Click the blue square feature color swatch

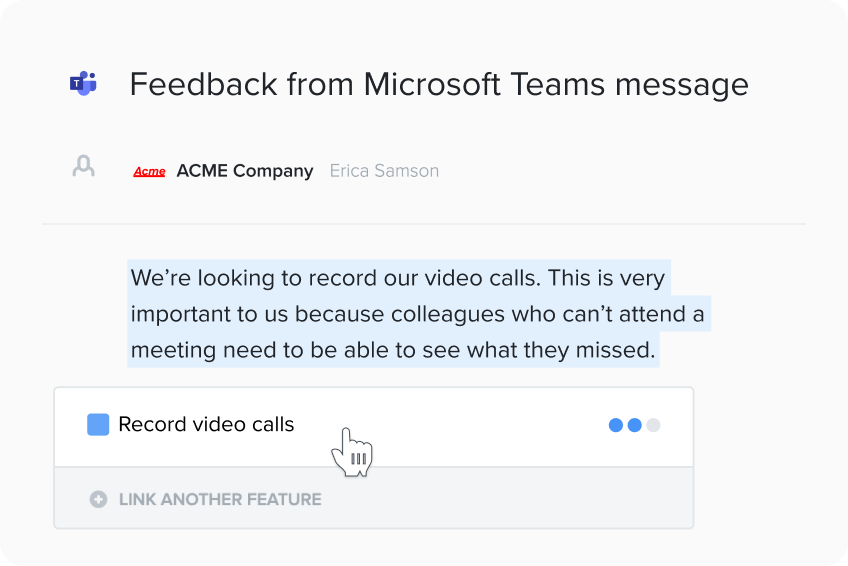pos(98,424)
